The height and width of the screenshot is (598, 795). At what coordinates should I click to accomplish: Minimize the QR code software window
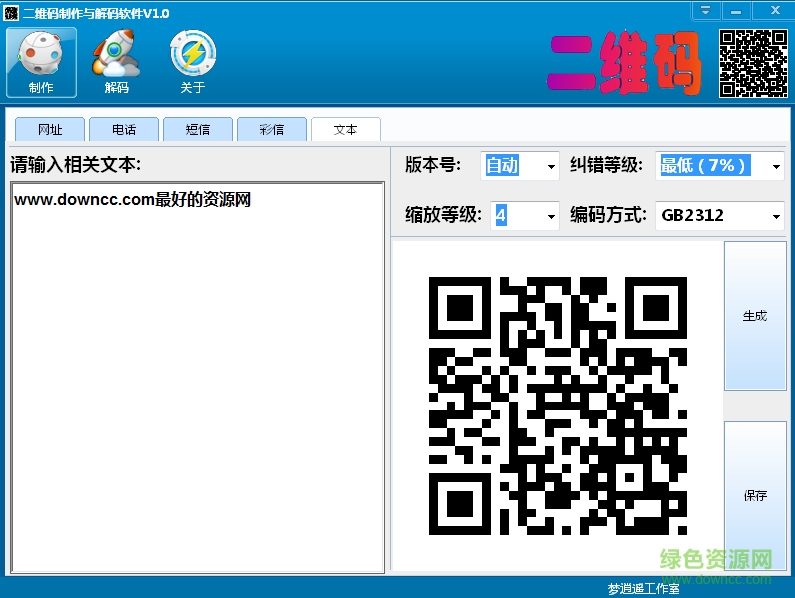click(736, 10)
